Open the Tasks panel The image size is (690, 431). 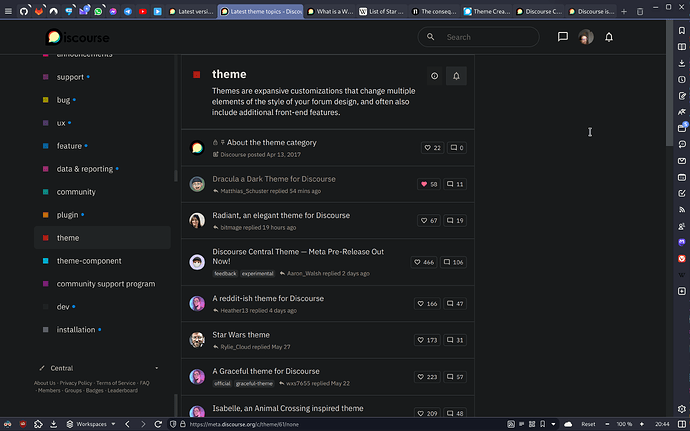point(682,193)
